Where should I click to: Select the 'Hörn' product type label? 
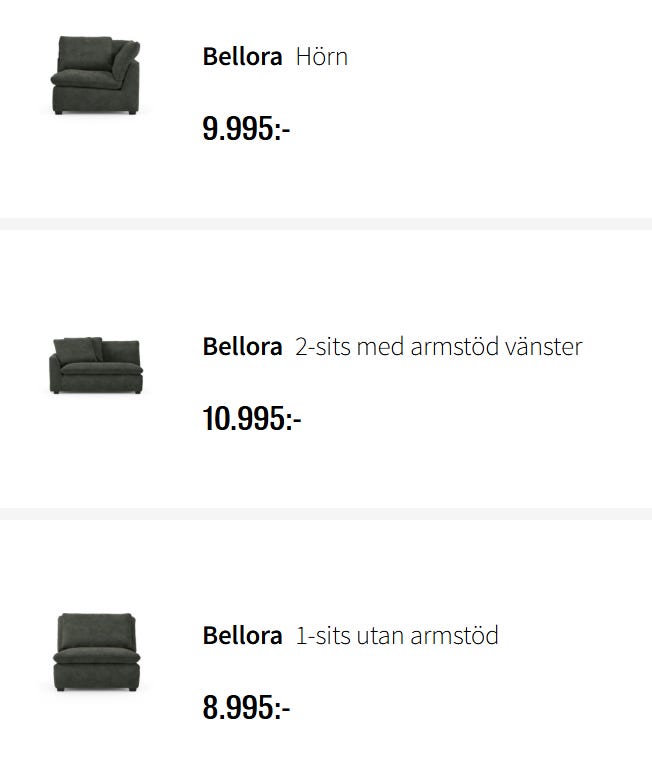pos(322,56)
